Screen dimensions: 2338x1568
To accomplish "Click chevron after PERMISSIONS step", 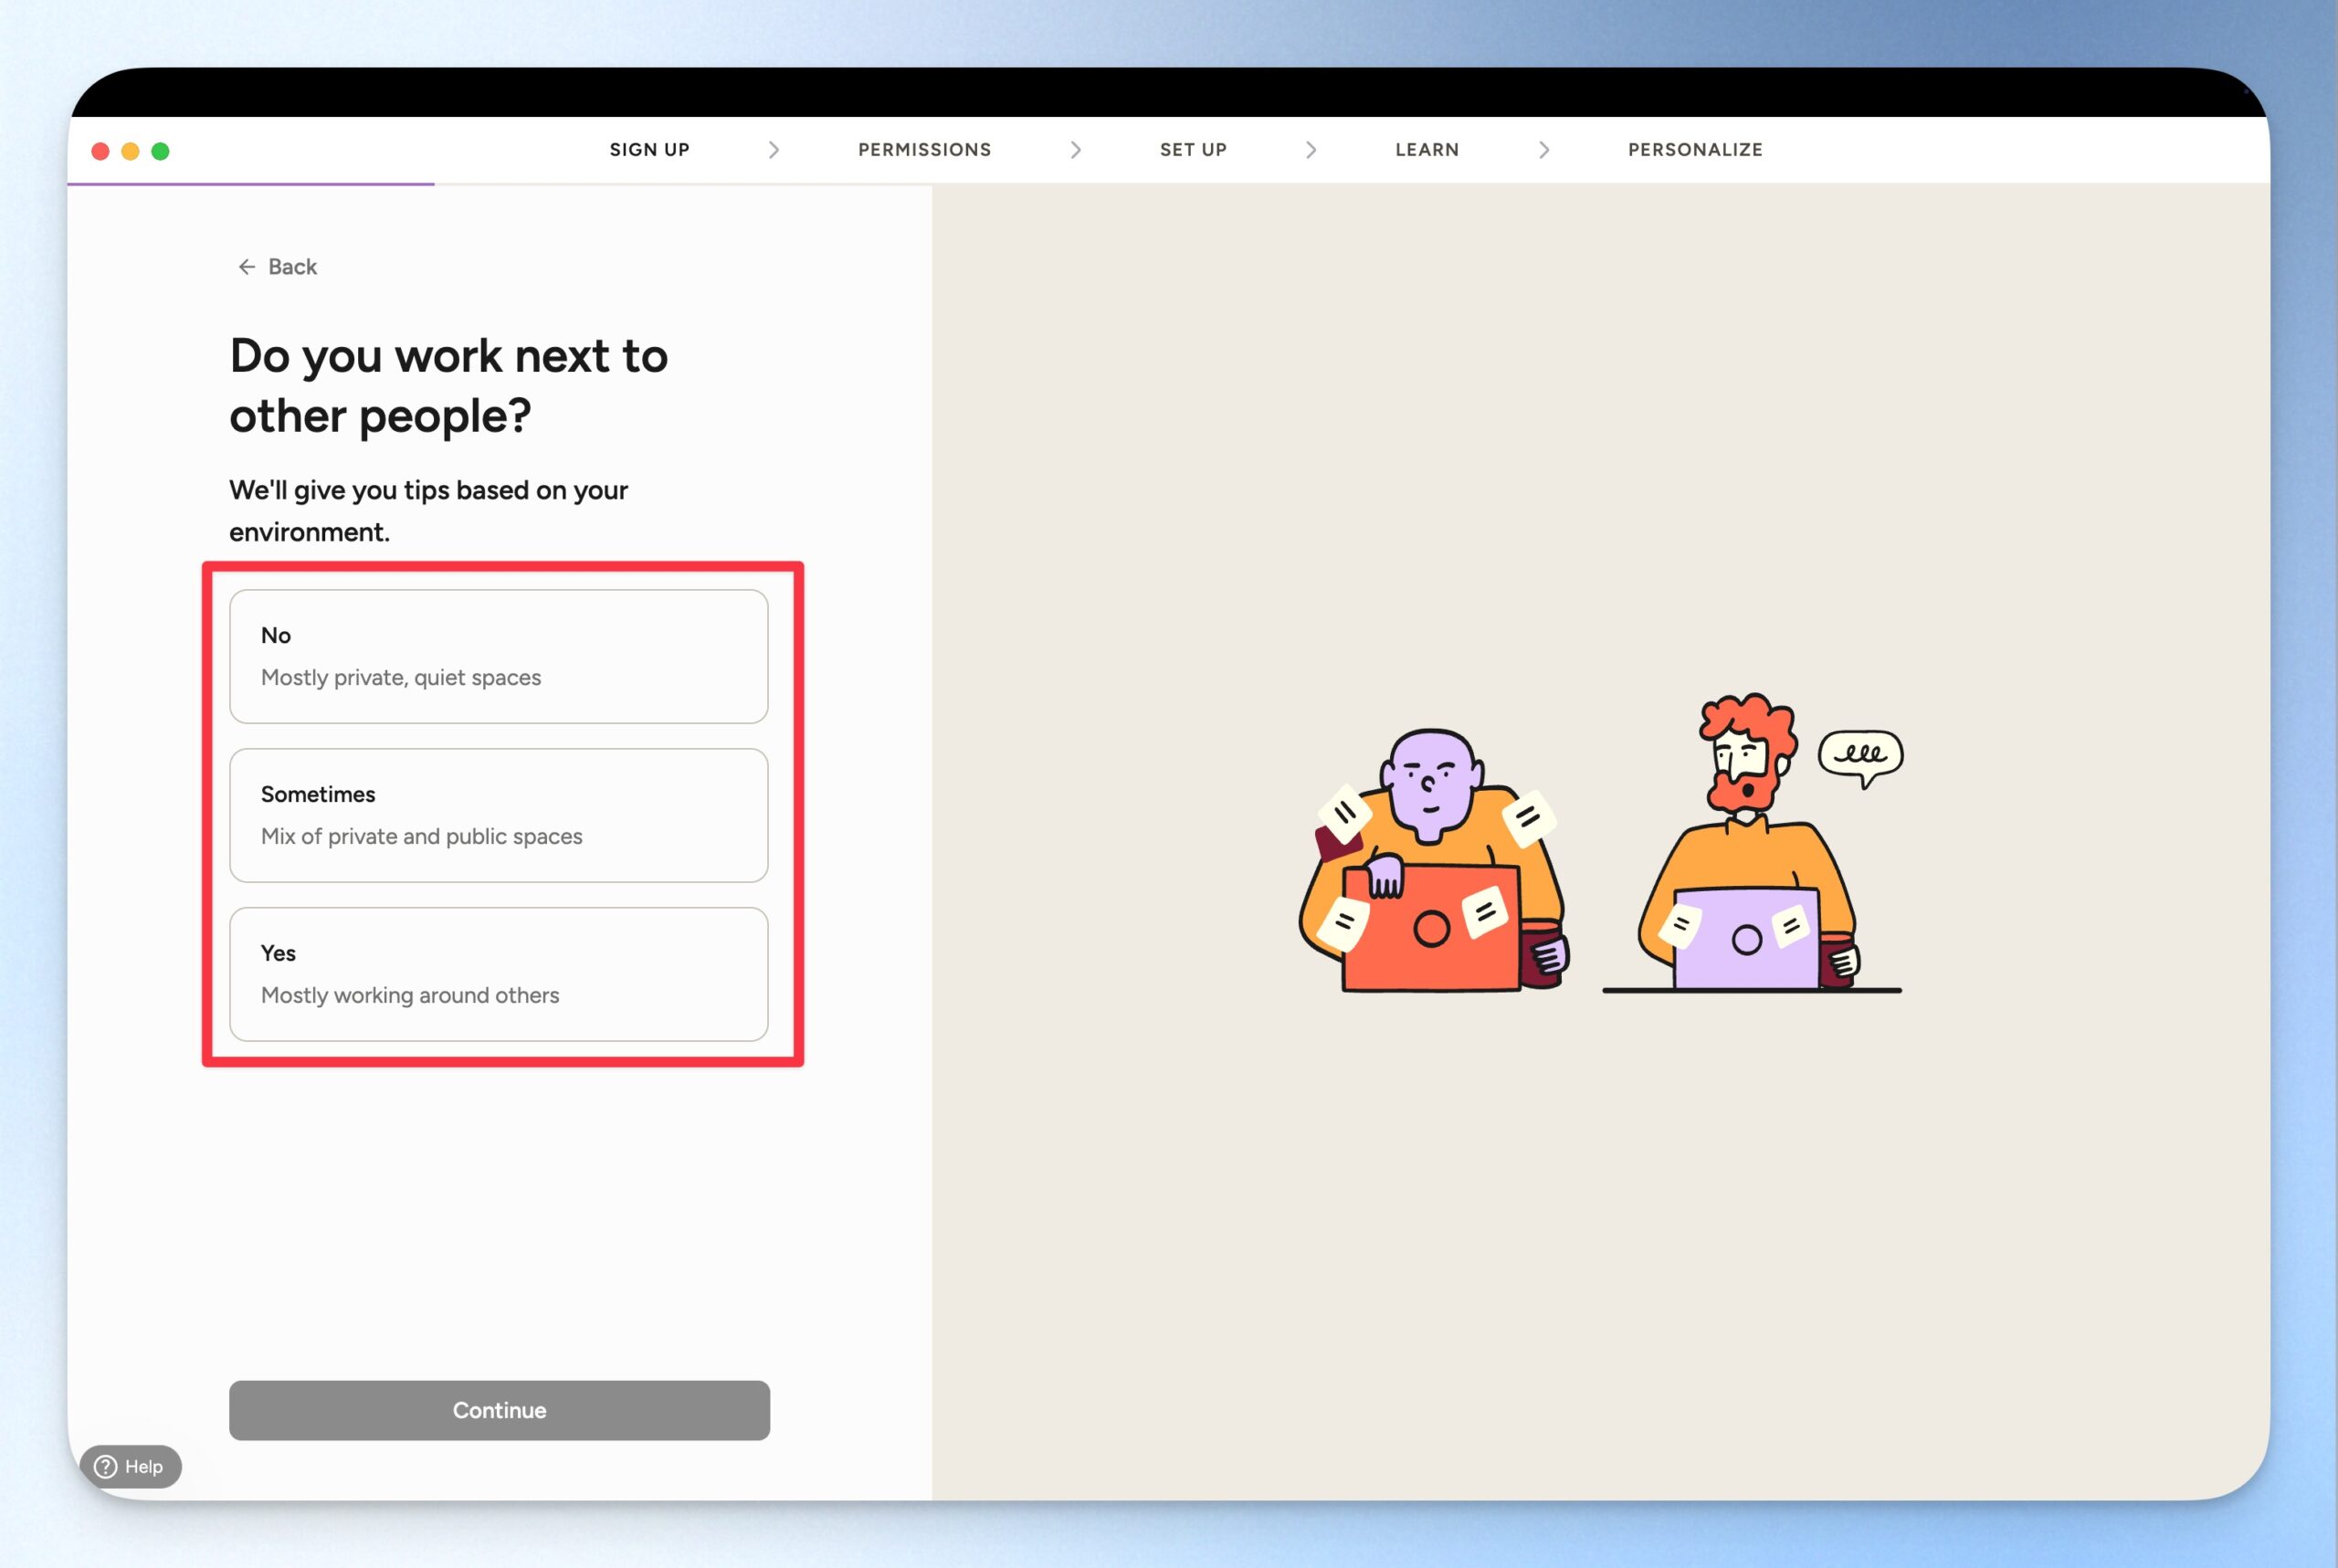I will [1075, 150].
